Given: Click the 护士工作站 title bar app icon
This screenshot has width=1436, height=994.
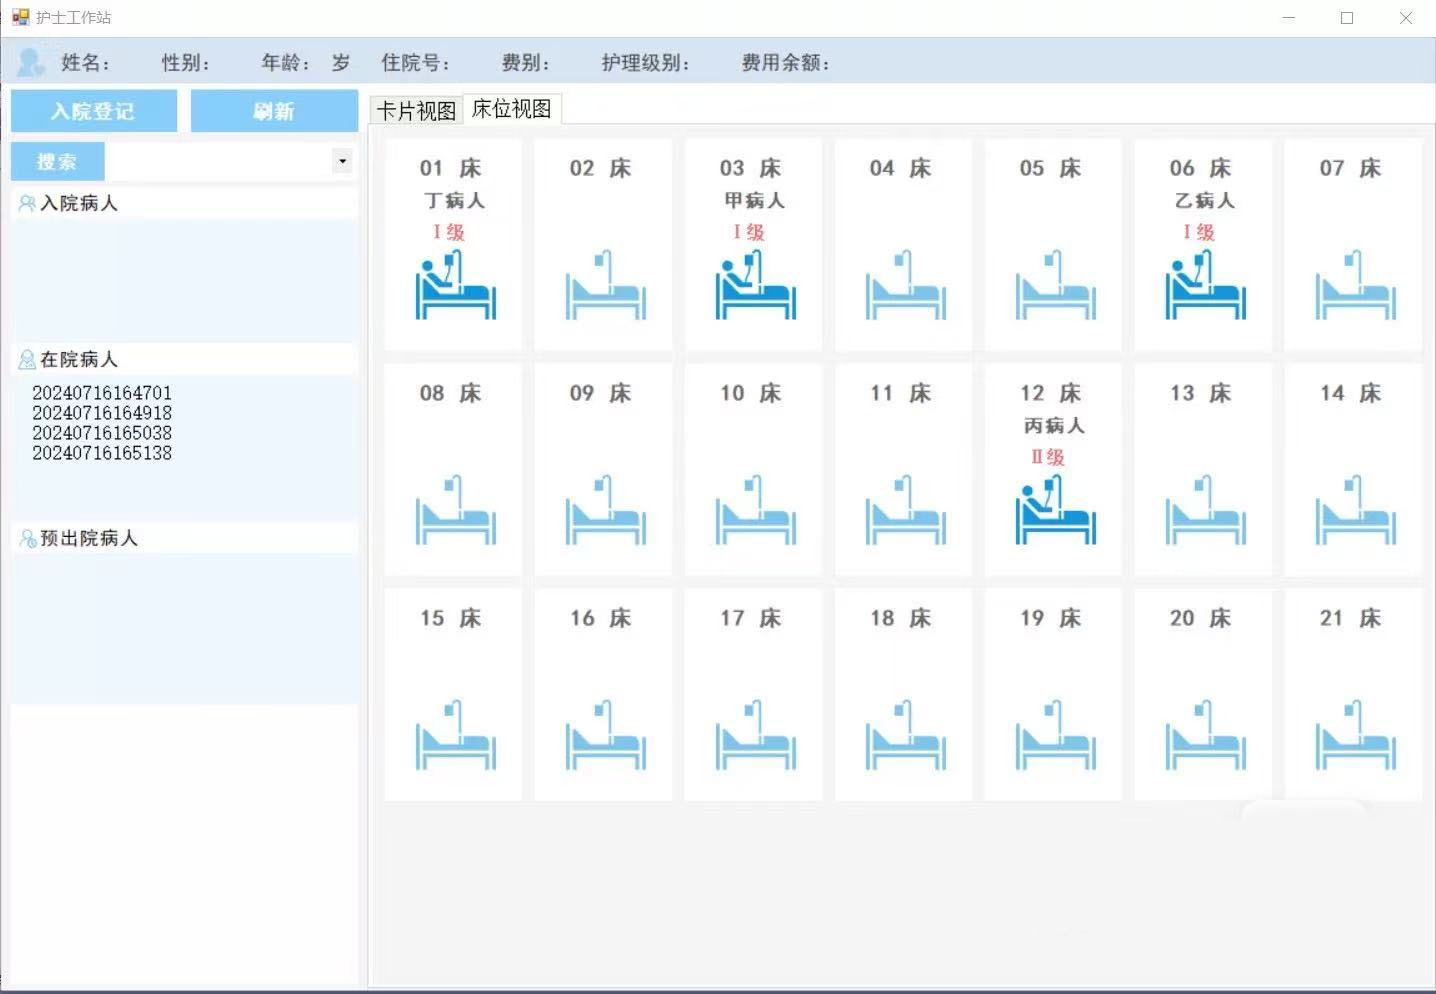Looking at the screenshot, I should click(20, 17).
